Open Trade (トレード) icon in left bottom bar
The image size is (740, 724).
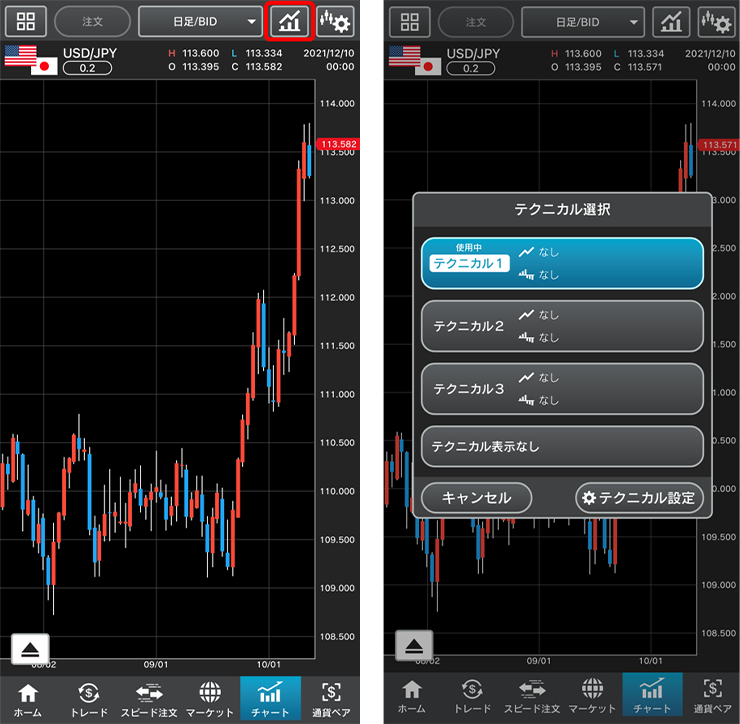(x=89, y=699)
